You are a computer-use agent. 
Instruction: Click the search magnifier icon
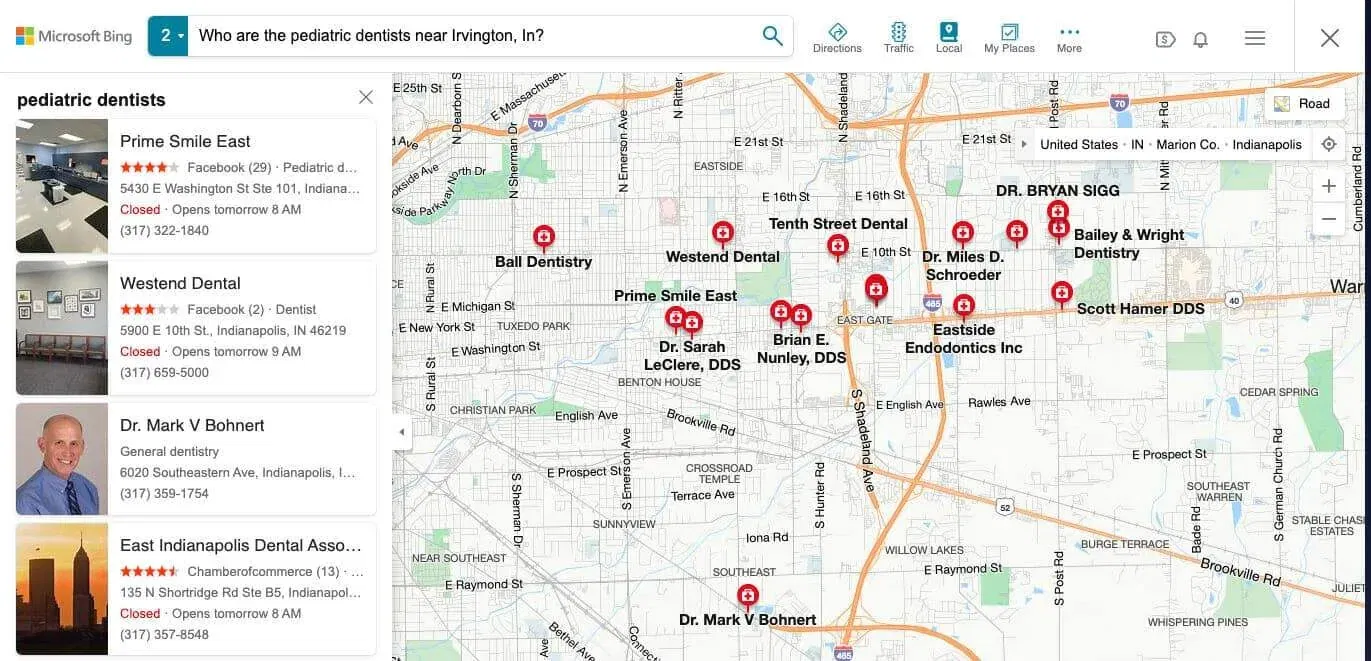point(772,36)
